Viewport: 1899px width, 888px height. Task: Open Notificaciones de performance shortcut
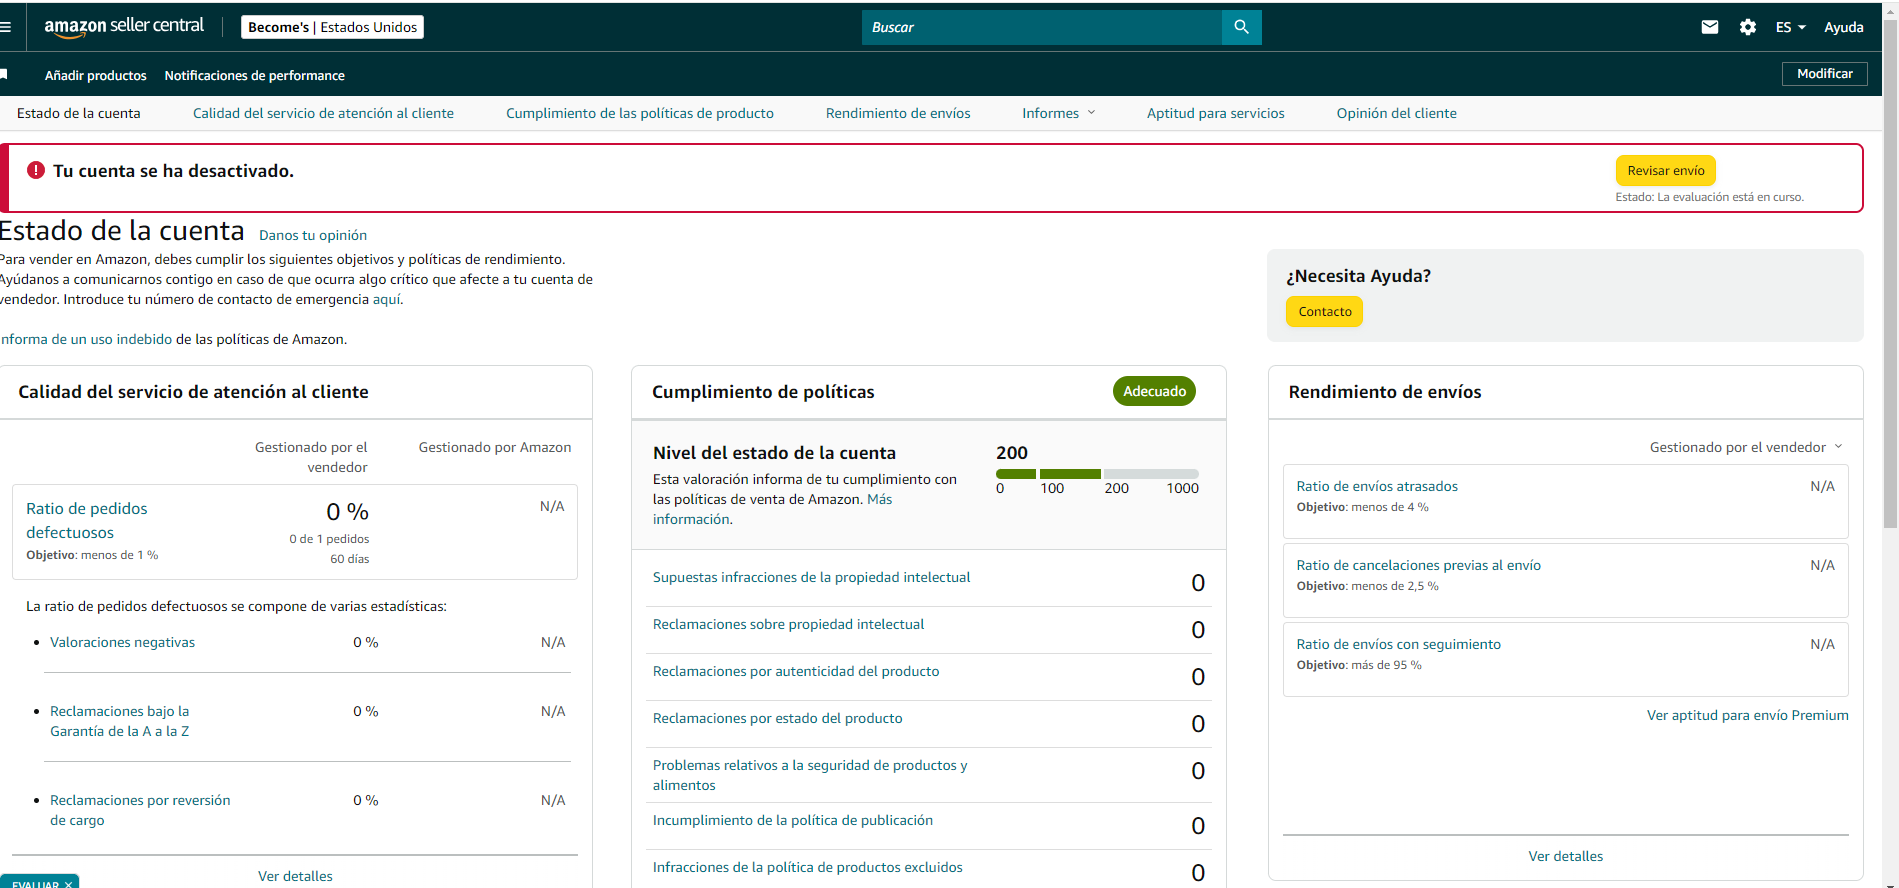(x=255, y=75)
